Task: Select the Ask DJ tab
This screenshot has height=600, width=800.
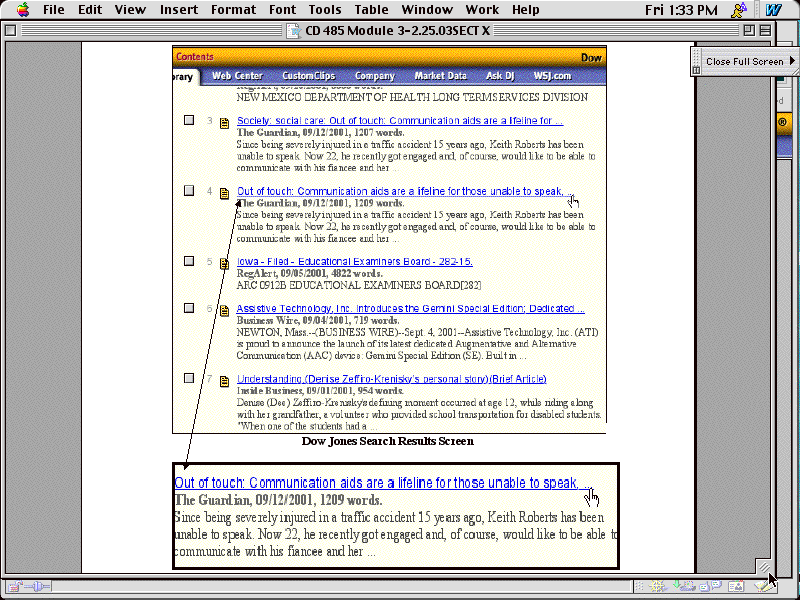Action: (x=500, y=76)
